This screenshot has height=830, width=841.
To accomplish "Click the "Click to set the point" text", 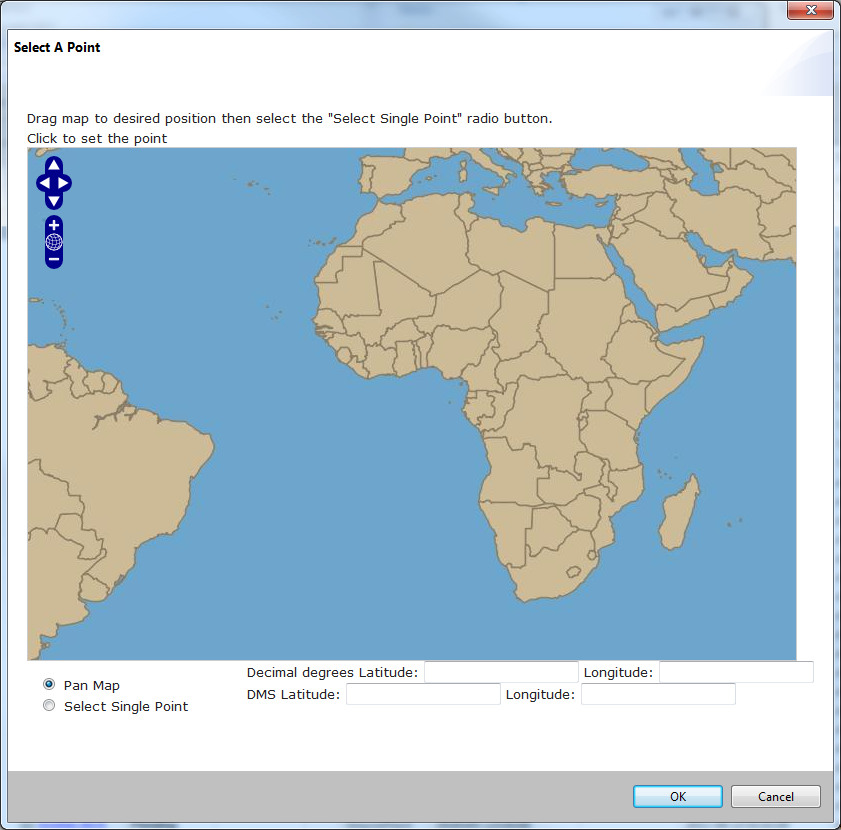I will [97, 138].
